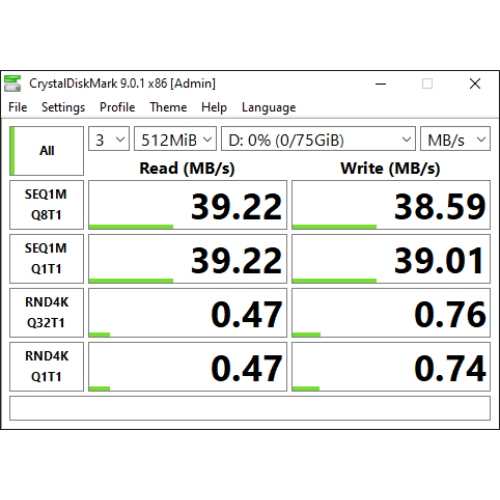Click the SEQ1M Q1T1 write result 39.01
500x500 pixels.
click(391, 259)
